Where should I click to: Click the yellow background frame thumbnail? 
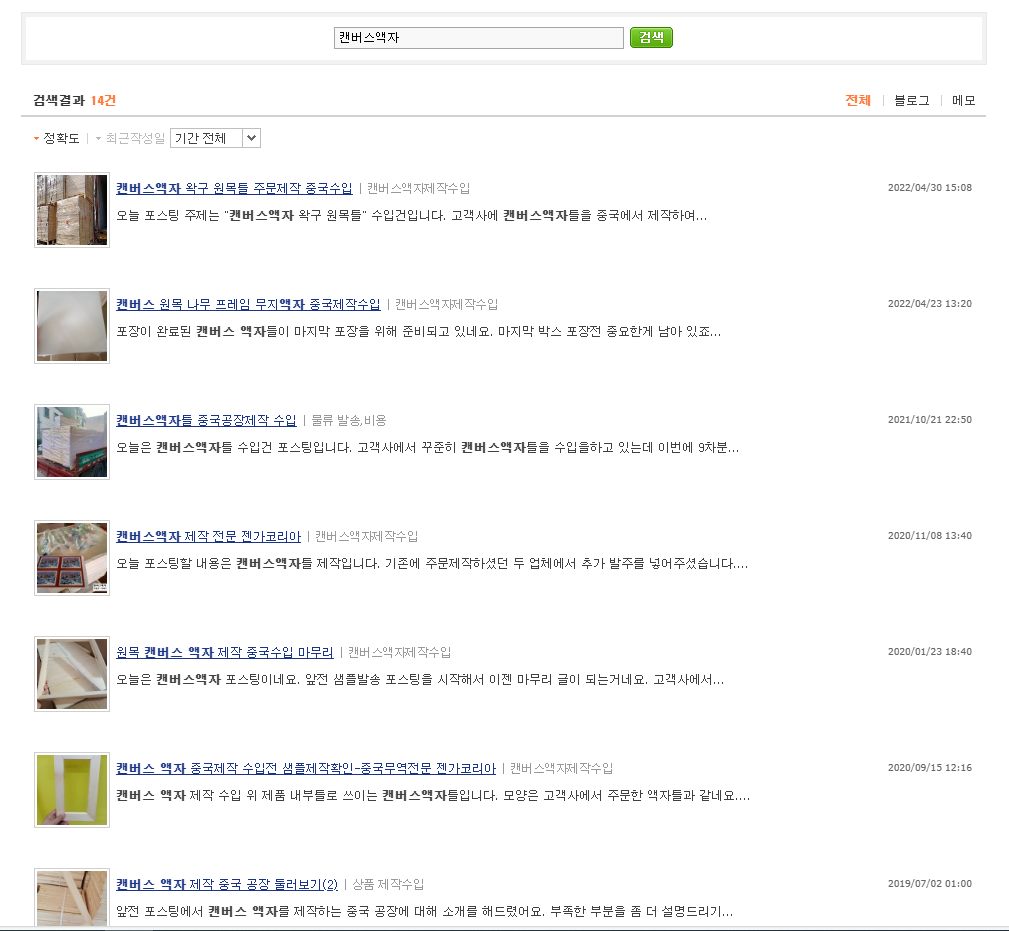click(72, 790)
